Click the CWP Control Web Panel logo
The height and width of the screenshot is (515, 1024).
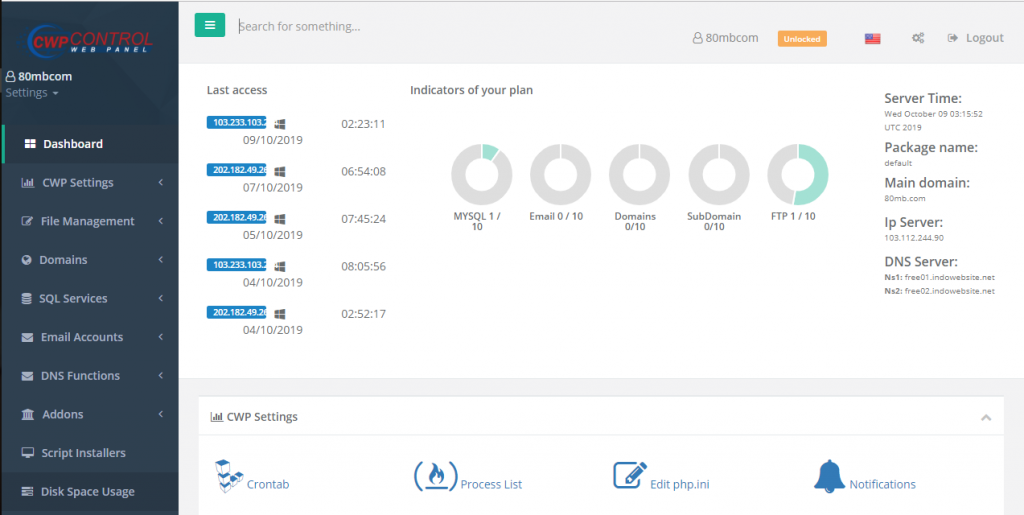tap(89, 40)
